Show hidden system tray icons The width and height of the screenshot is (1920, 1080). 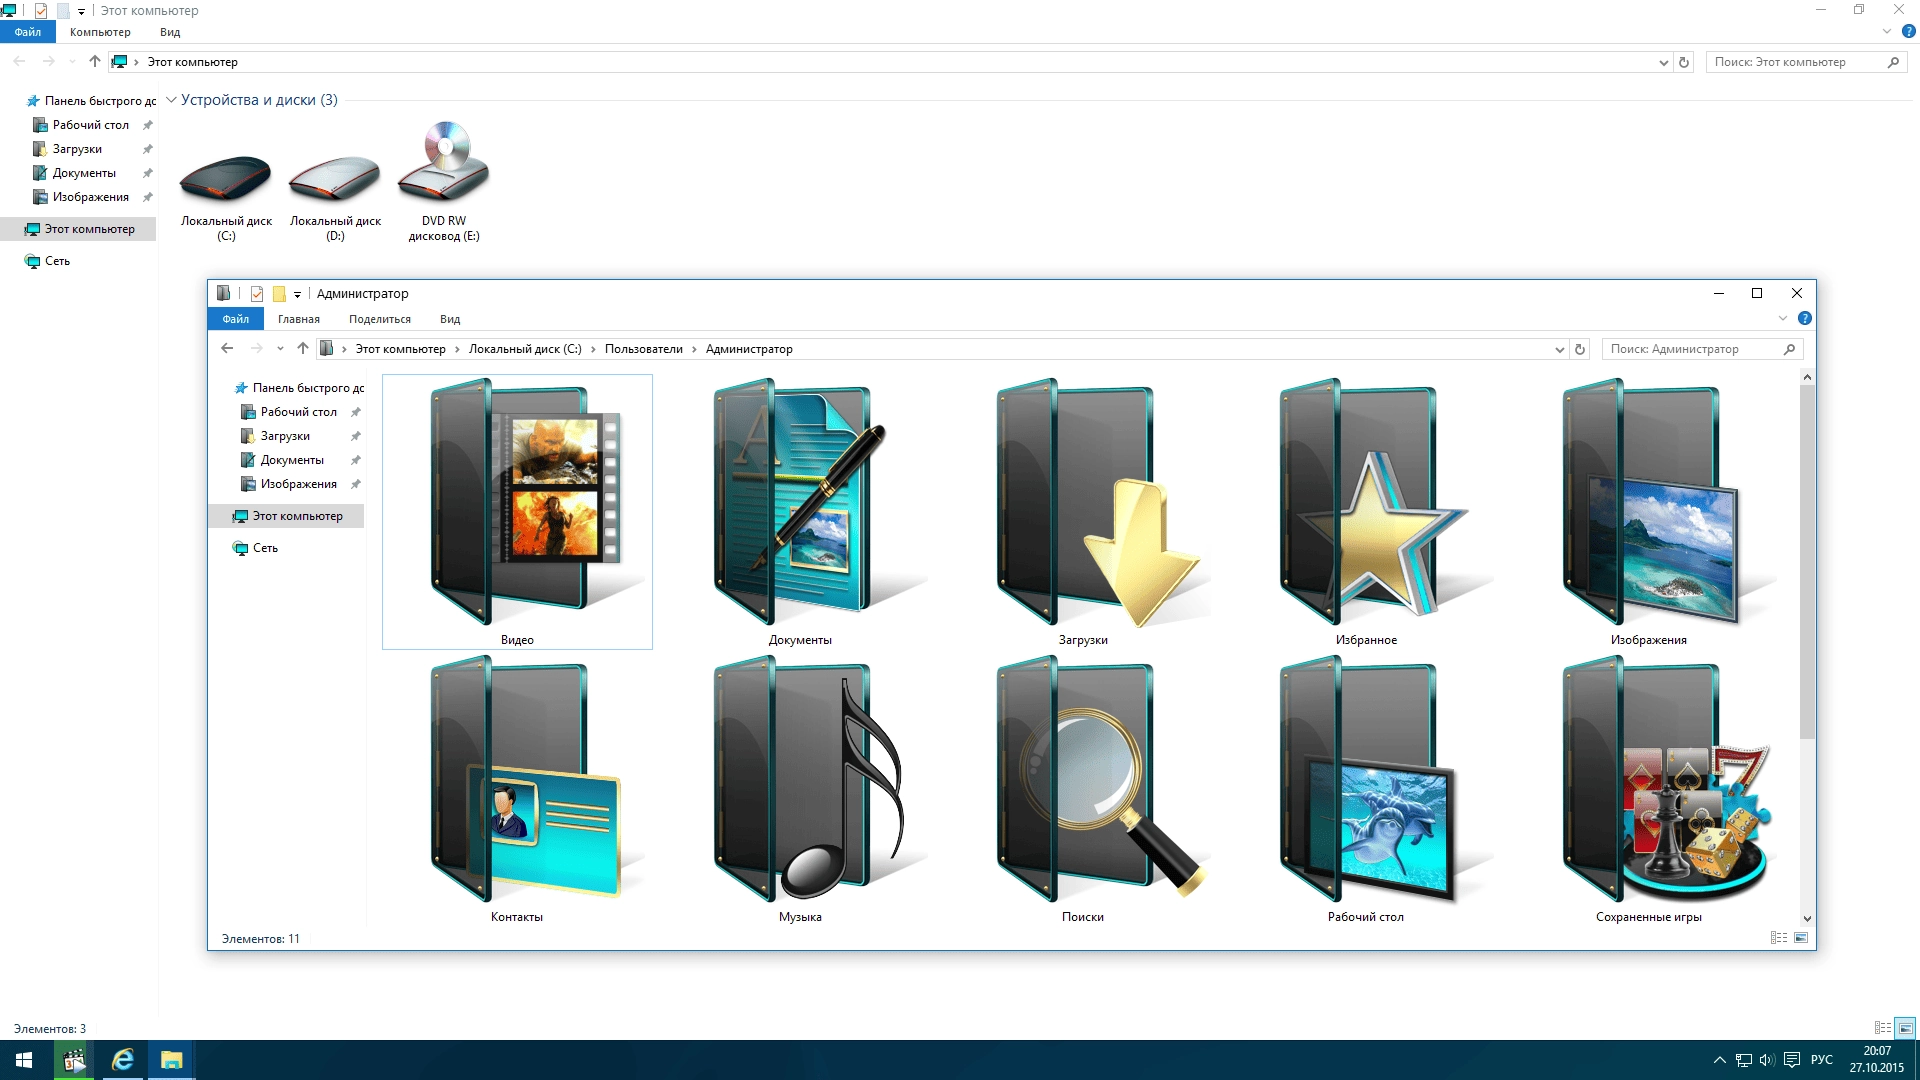pyautogui.click(x=1719, y=1060)
